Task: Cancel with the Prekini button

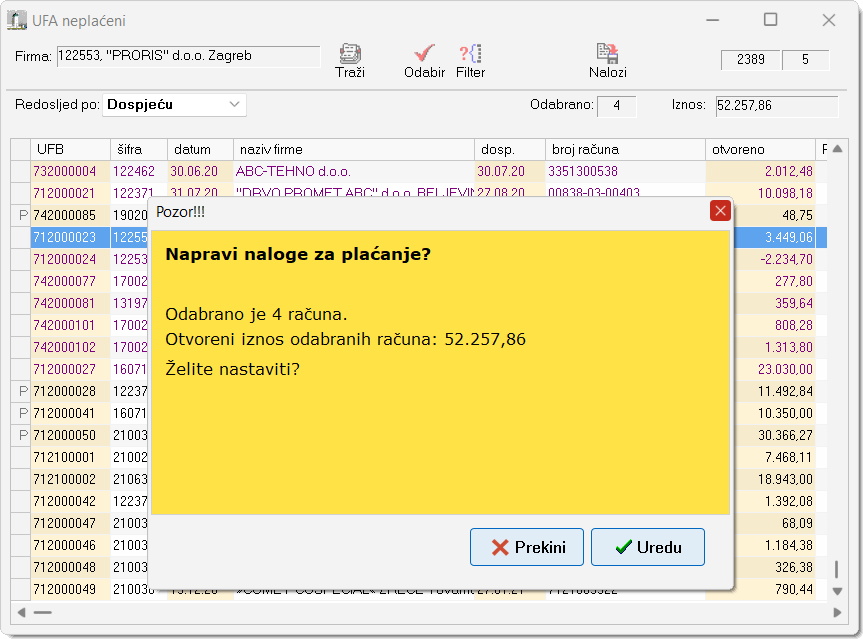Action: (527, 547)
